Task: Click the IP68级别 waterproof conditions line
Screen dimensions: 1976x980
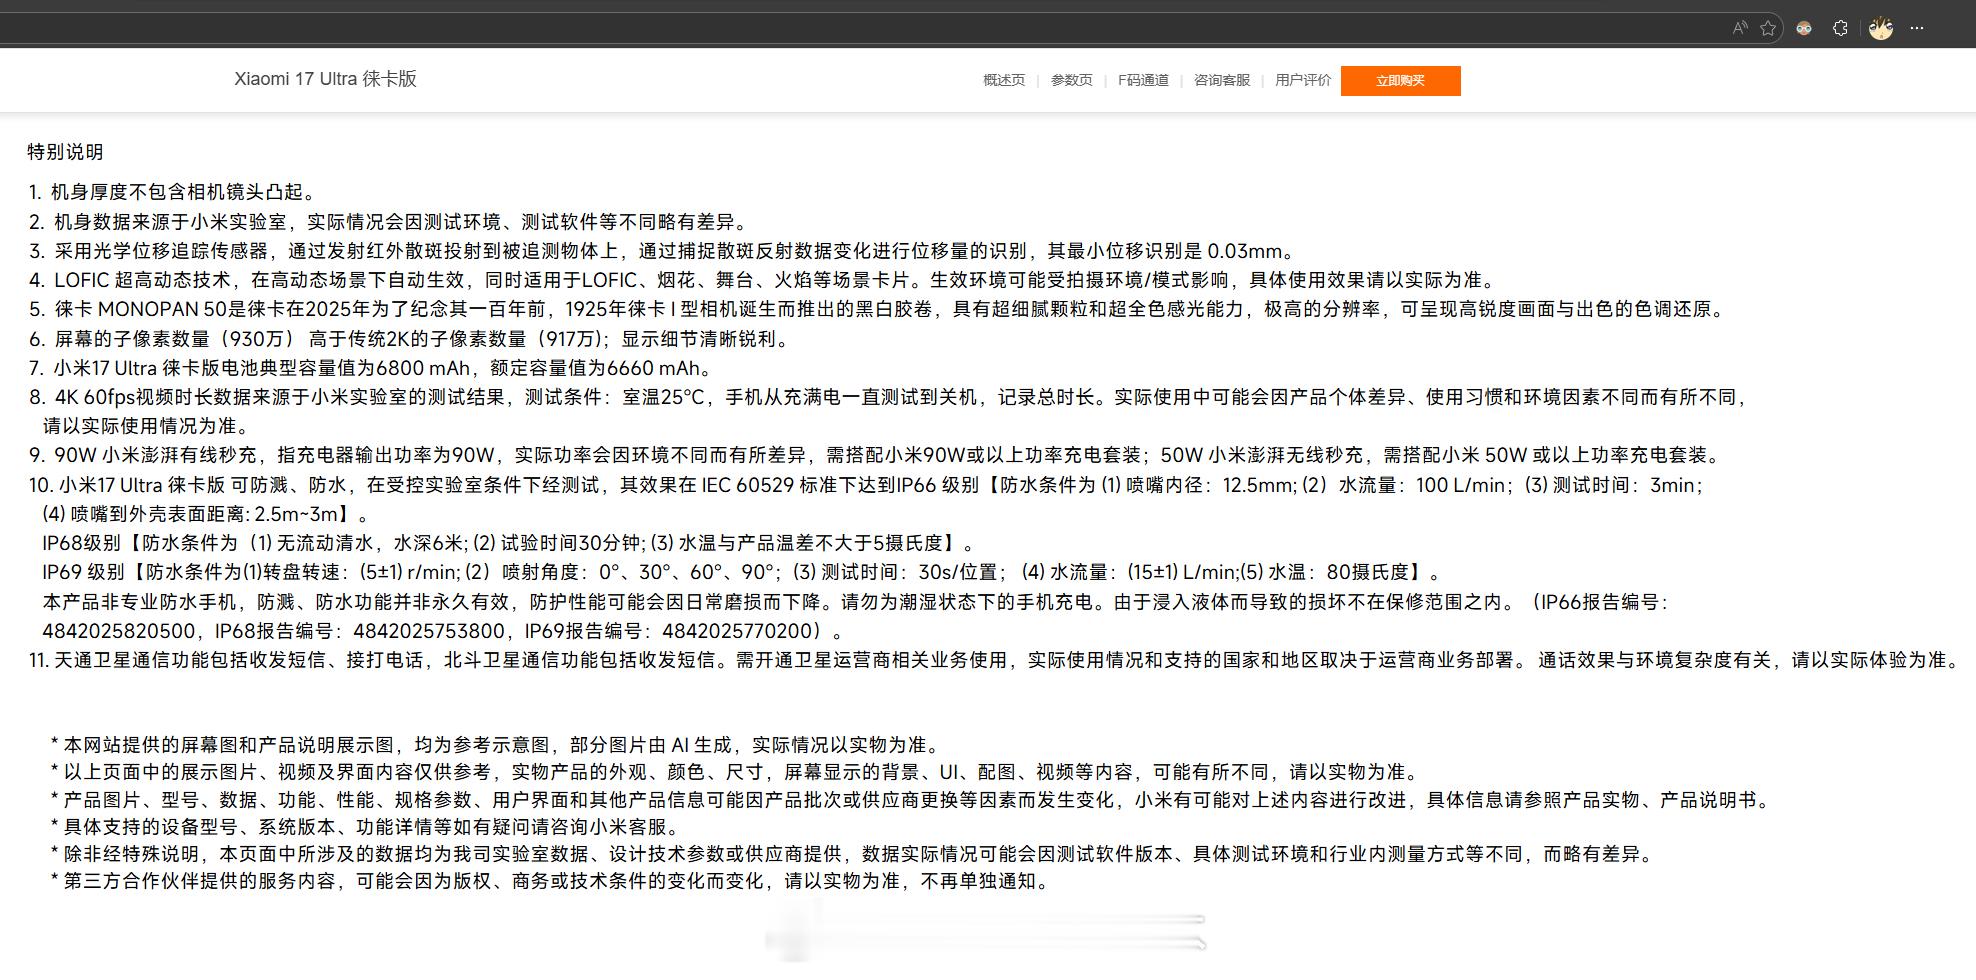Action: pyautogui.click(x=510, y=543)
